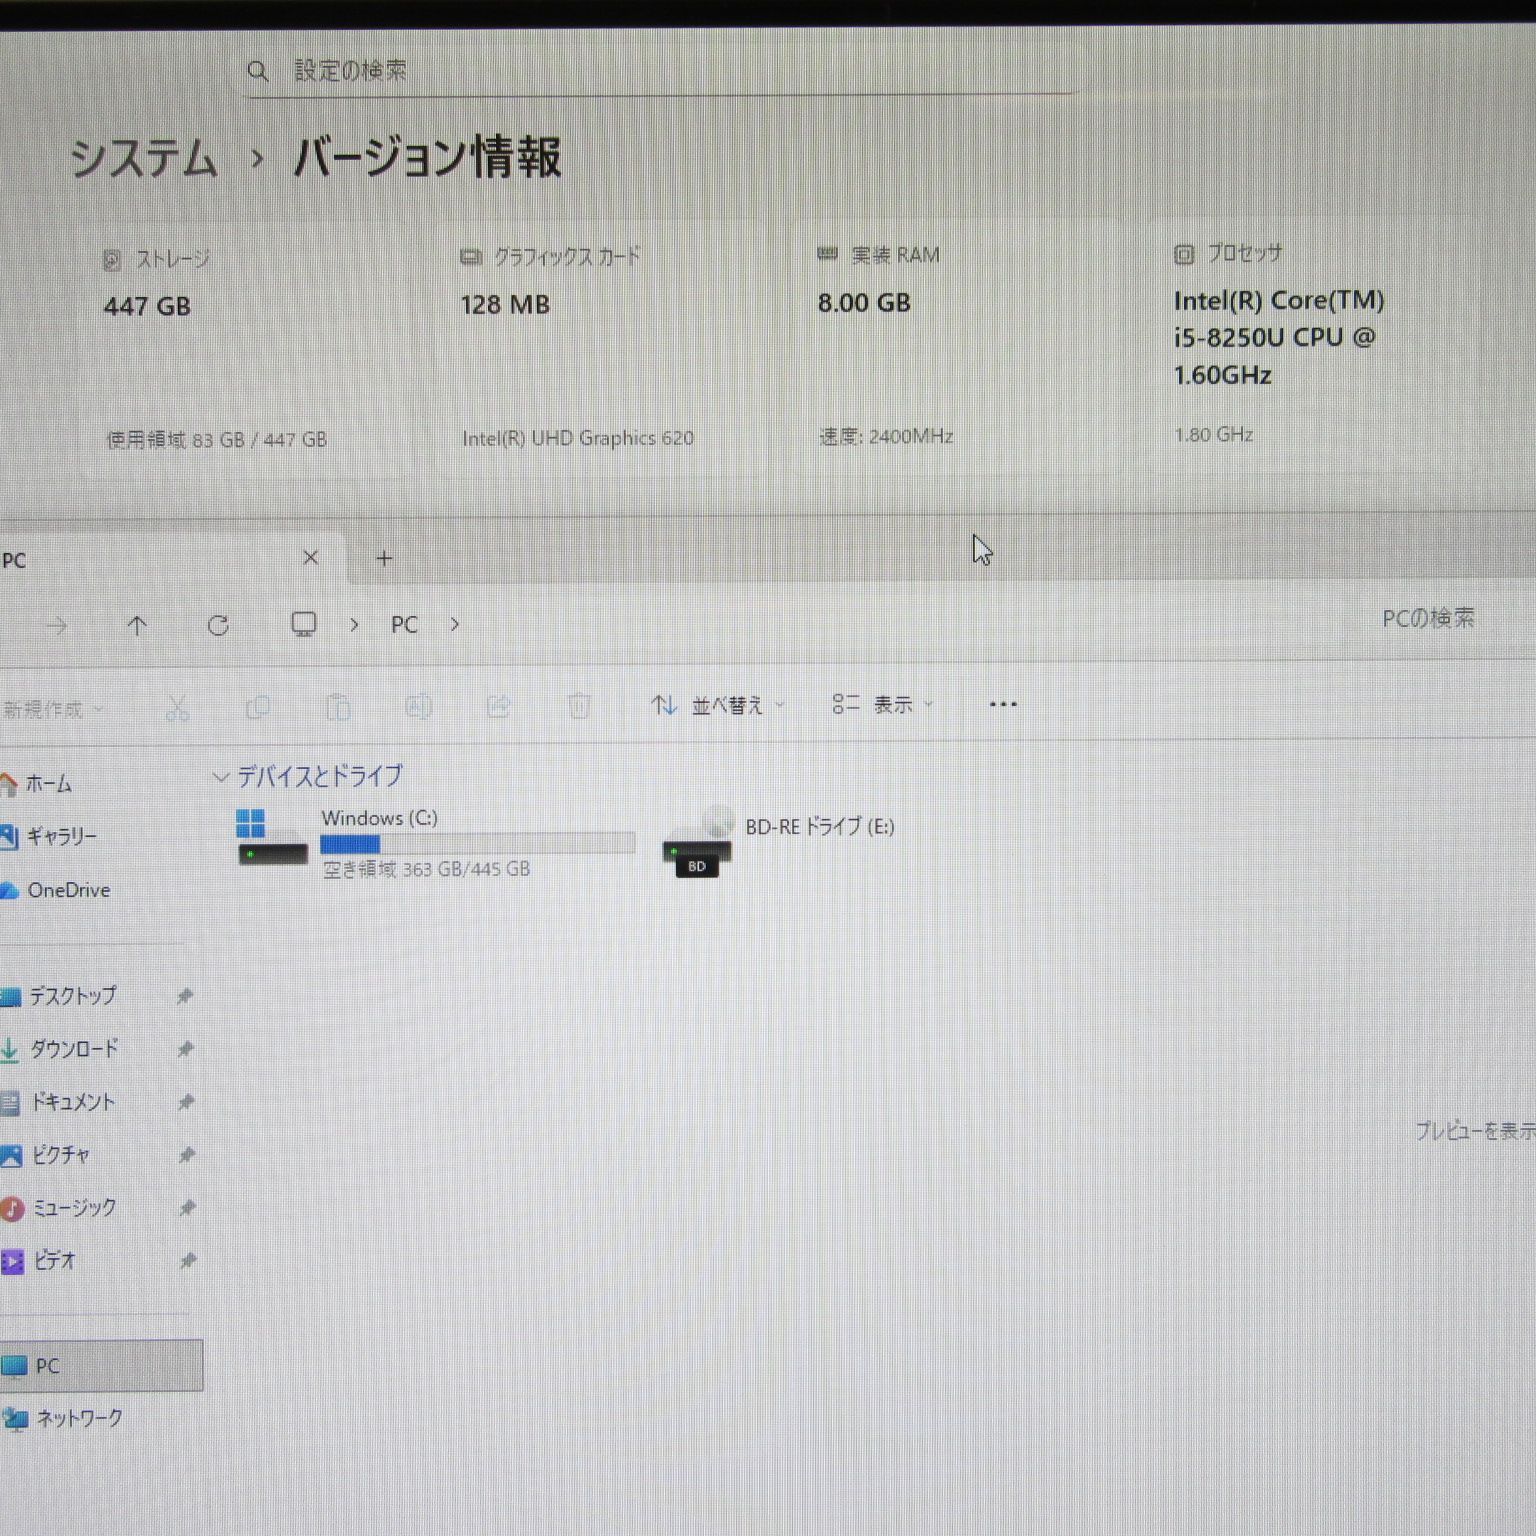Add a new Explorer tab with plus button

point(384,559)
